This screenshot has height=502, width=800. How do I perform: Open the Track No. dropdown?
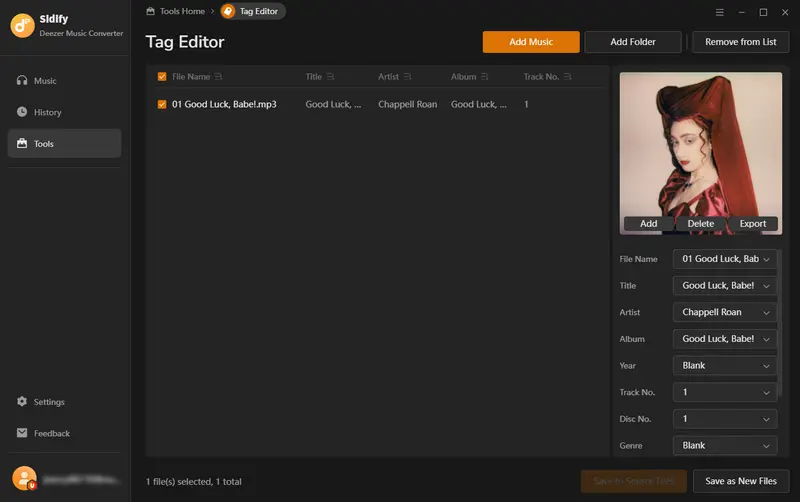click(766, 392)
